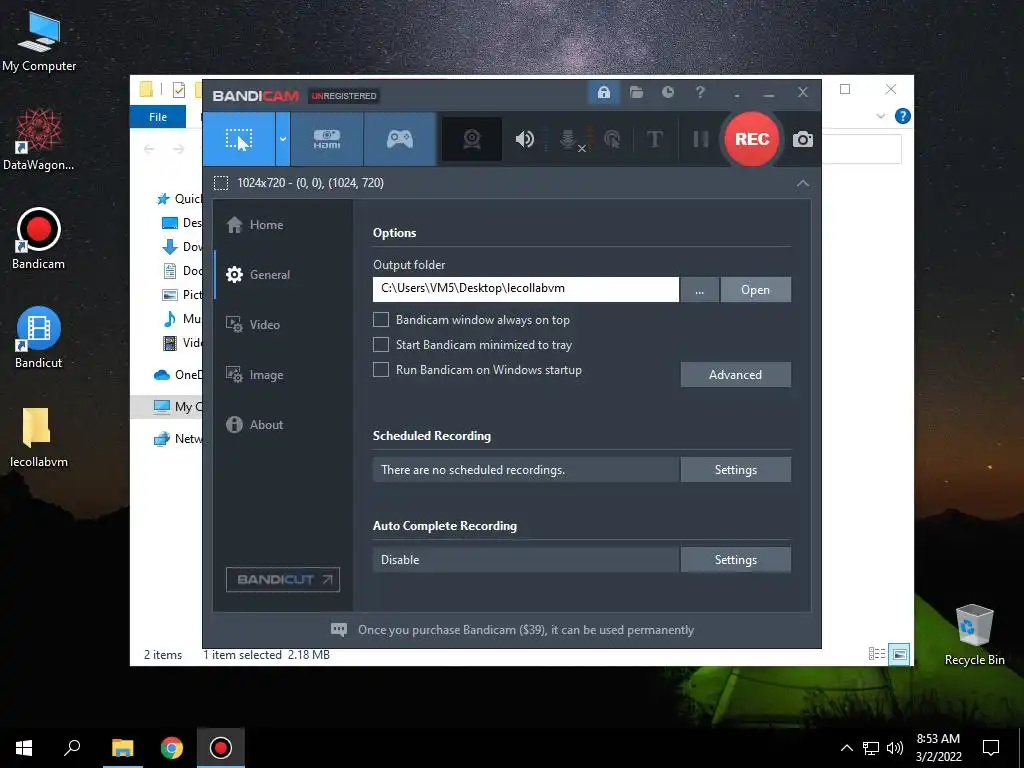Open scheduler clock icon in title bar
Screen dimensions: 1024x768
(667, 92)
